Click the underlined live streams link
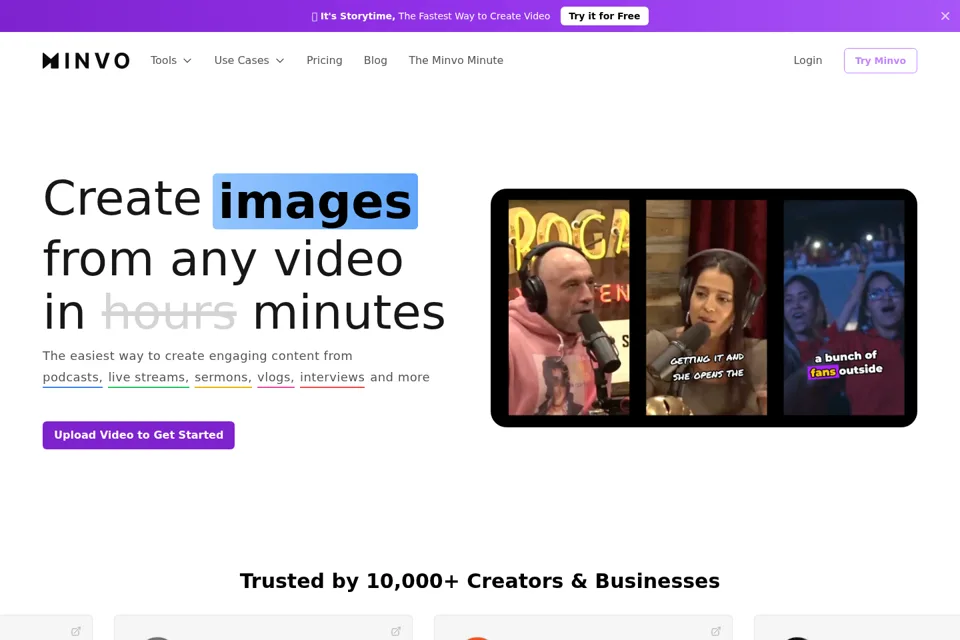The height and width of the screenshot is (640, 960). 149,377
